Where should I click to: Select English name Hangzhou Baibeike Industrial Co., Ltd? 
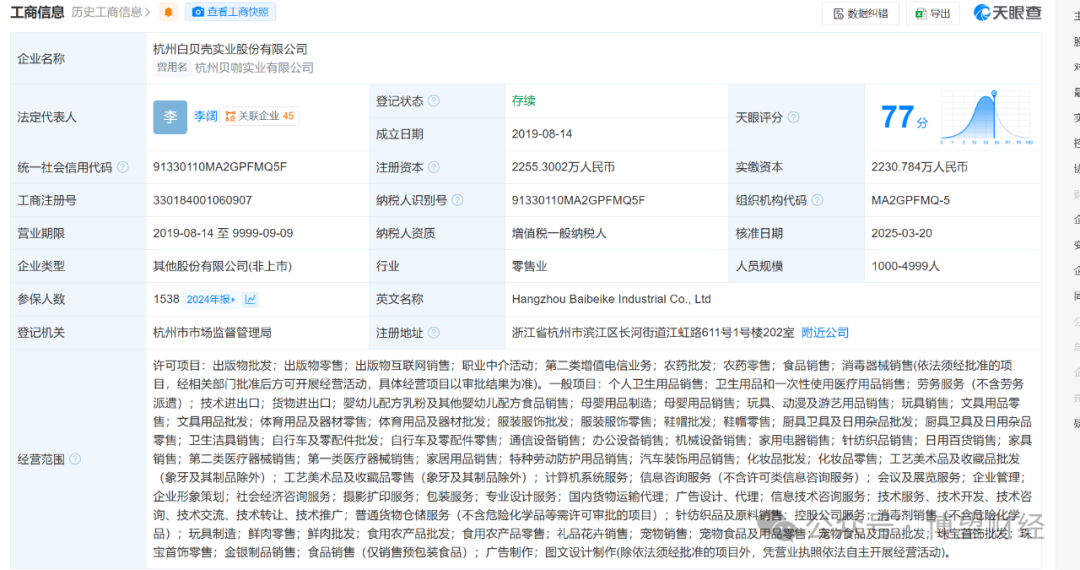click(611, 299)
